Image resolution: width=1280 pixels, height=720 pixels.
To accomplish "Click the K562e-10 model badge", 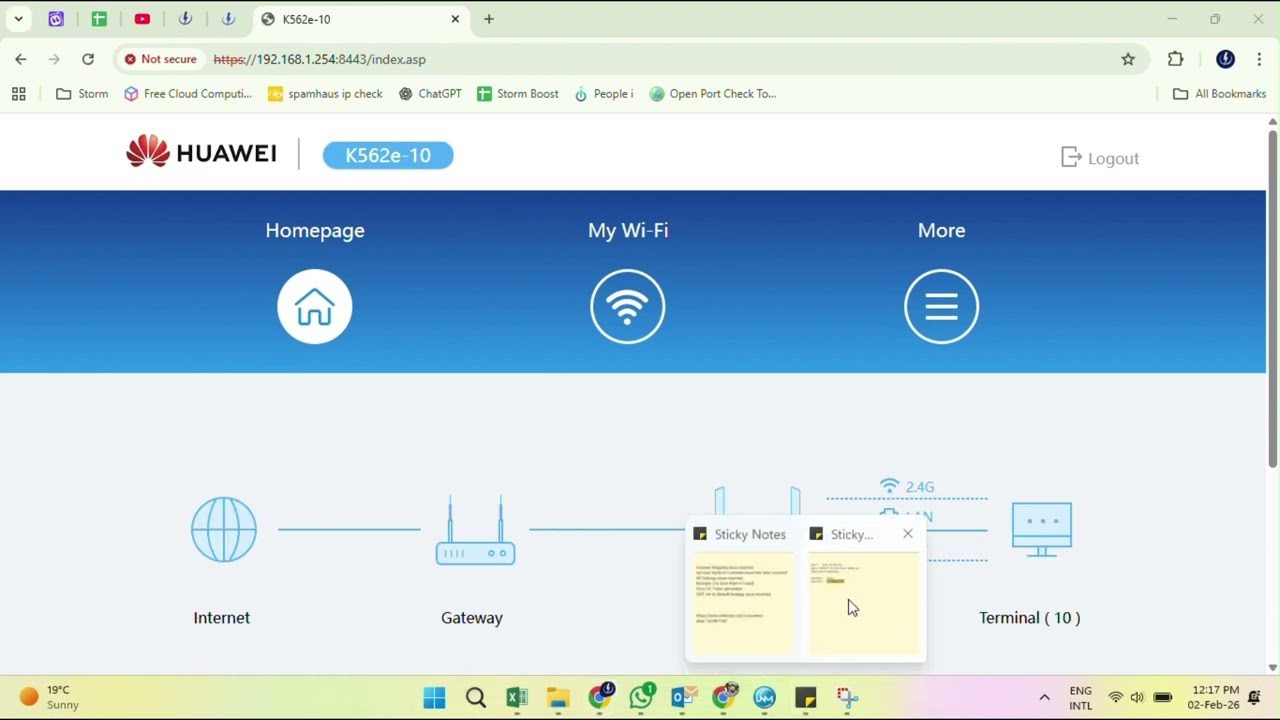I will [x=388, y=155].
